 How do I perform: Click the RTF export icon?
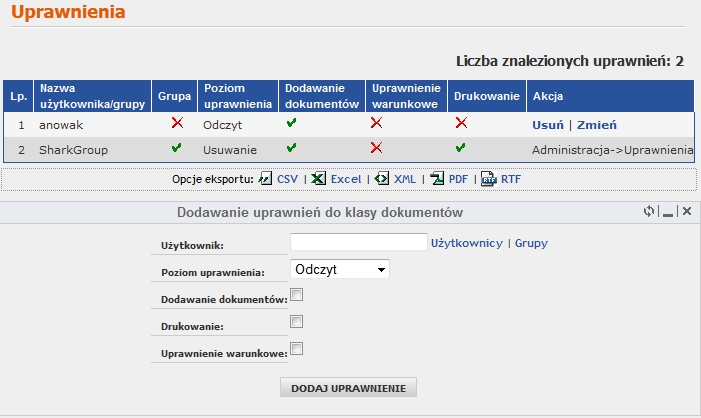488,179
